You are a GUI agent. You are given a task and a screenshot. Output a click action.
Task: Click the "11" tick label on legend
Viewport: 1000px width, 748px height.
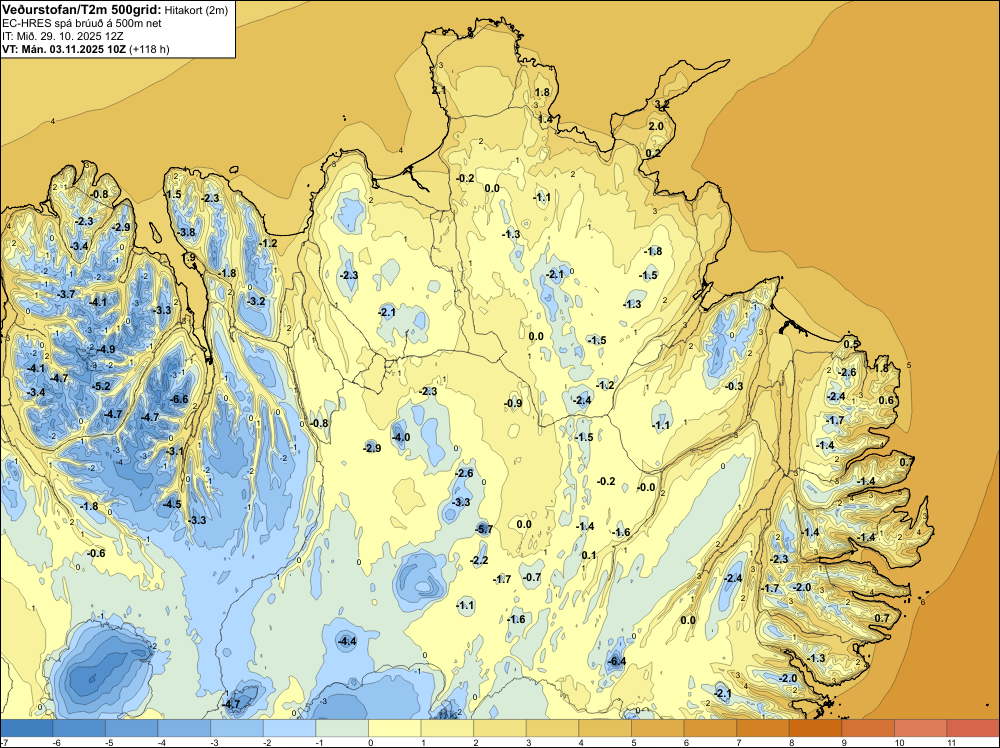pyautogui.click(x=951, y=742)
